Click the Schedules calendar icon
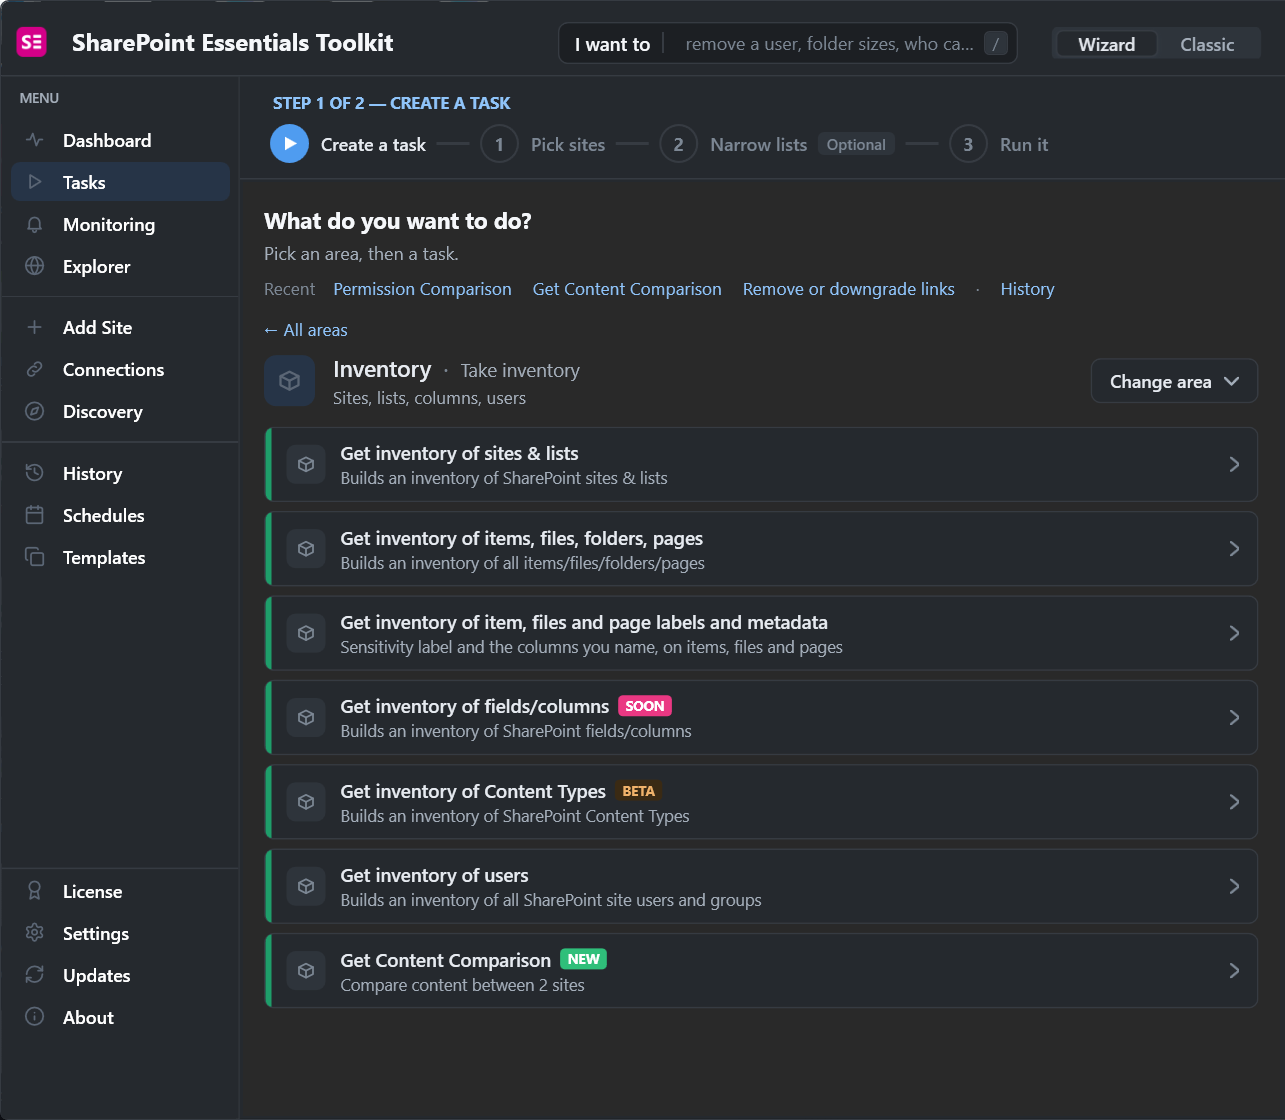 coord(35,516)
